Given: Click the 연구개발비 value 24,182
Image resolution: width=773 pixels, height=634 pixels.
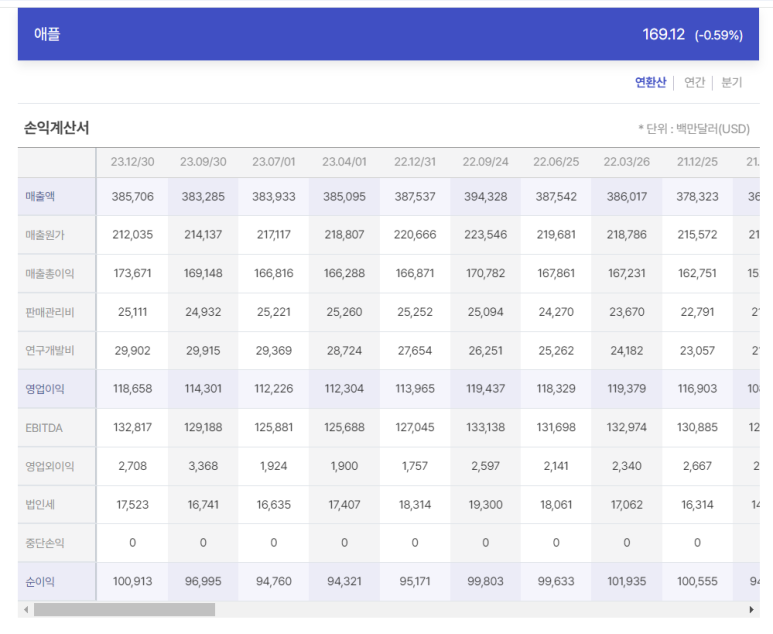Looking at the screenshot, I should pyautogui.click(x=627, y=351).
